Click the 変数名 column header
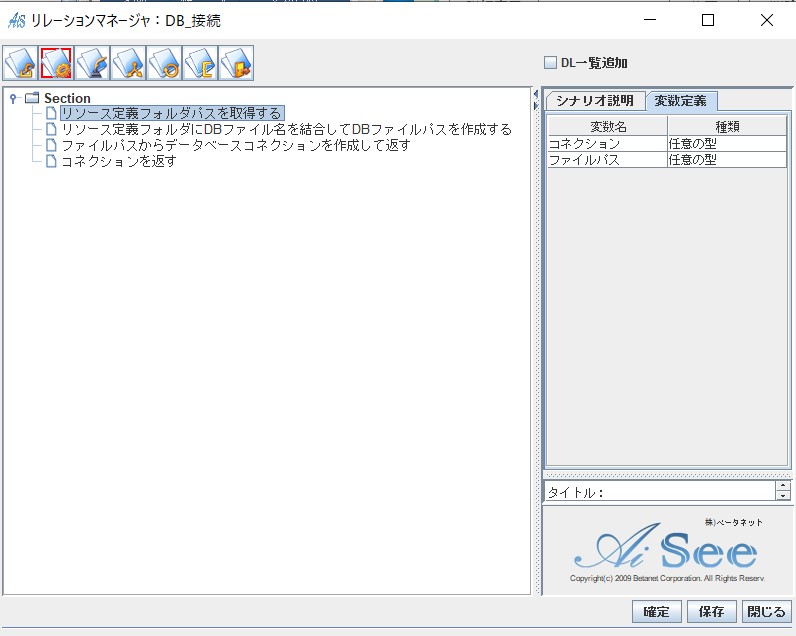This screenshot has height=636, width=796. point(608,126)
